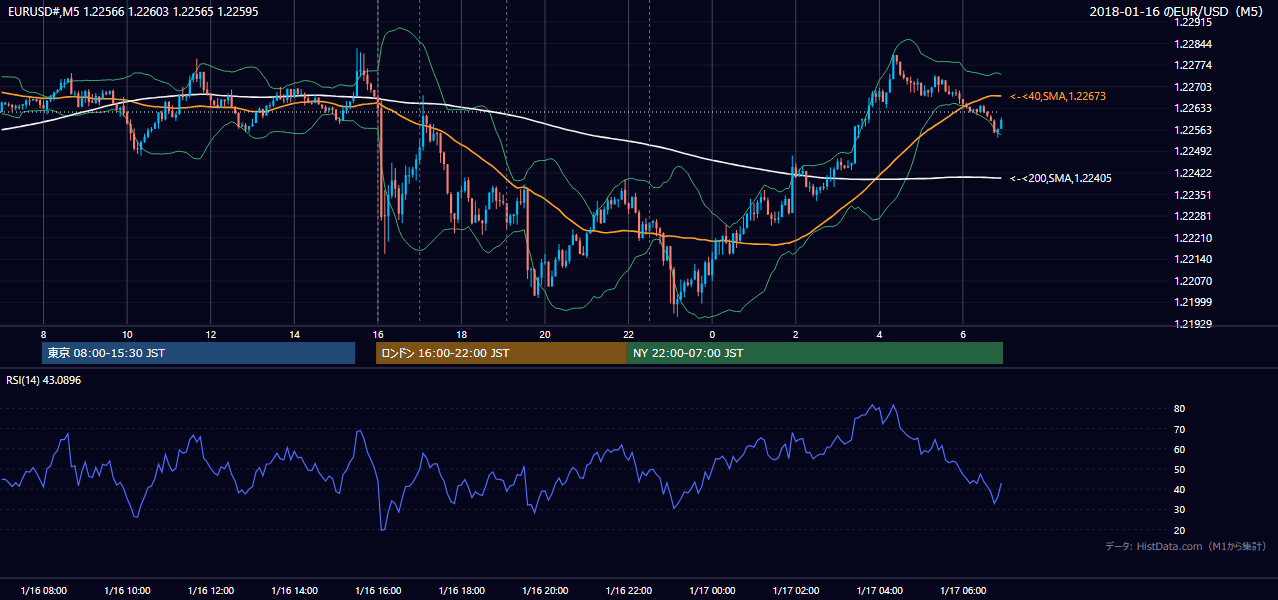Click the bottom time label 1/16 16:00
The image size is (1278, 600).
[378, 591]
